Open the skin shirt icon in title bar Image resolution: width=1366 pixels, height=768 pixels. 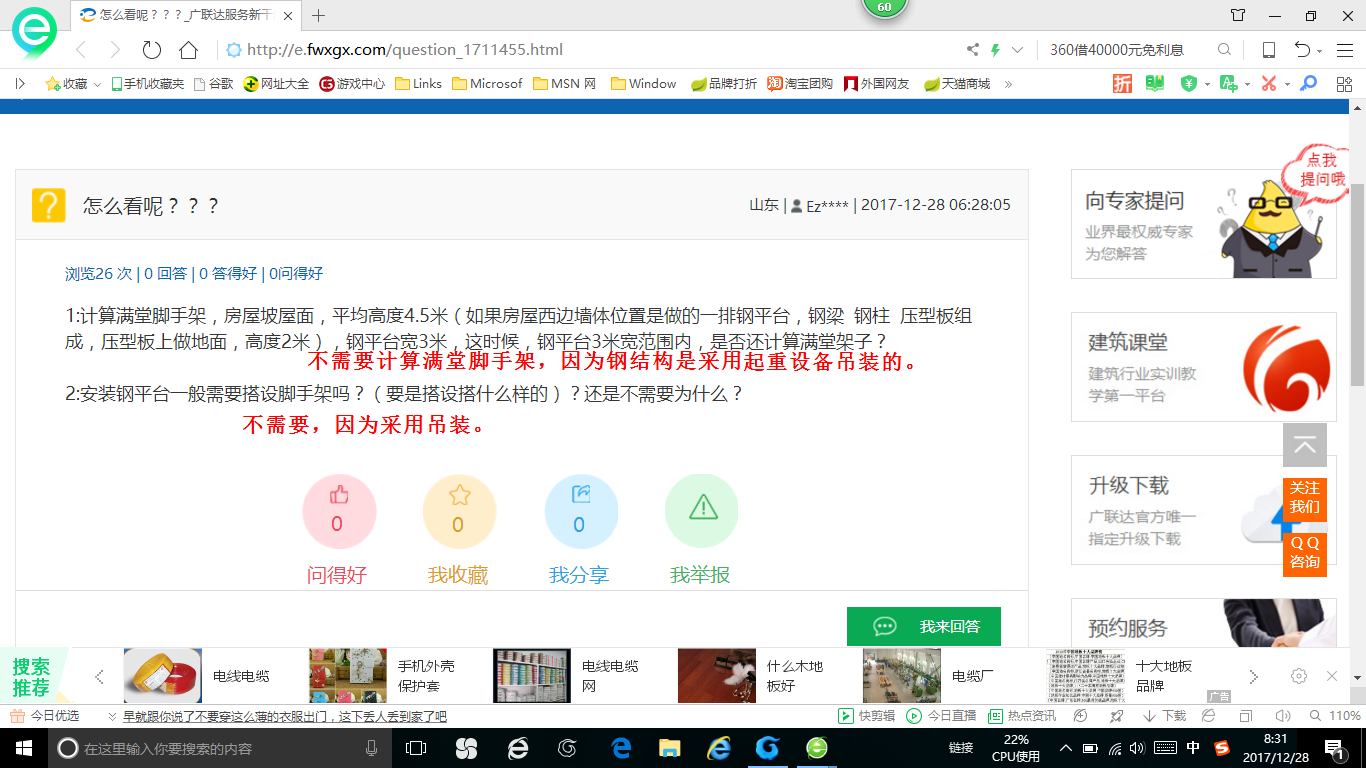pyautogui.click(x=1238, y=15)
